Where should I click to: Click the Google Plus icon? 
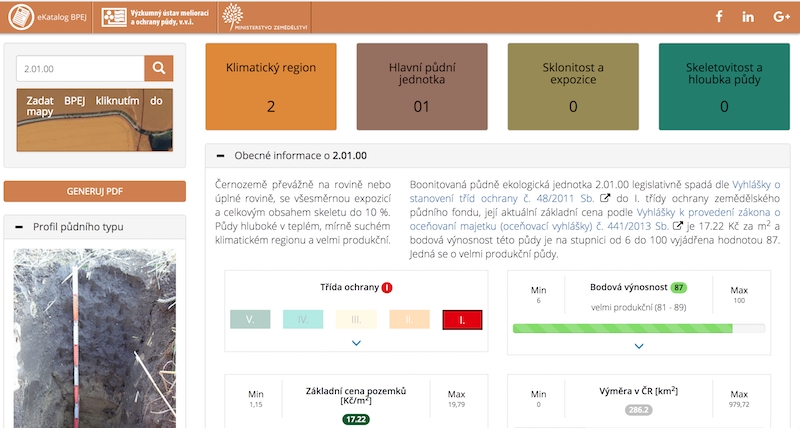point(781,17)
